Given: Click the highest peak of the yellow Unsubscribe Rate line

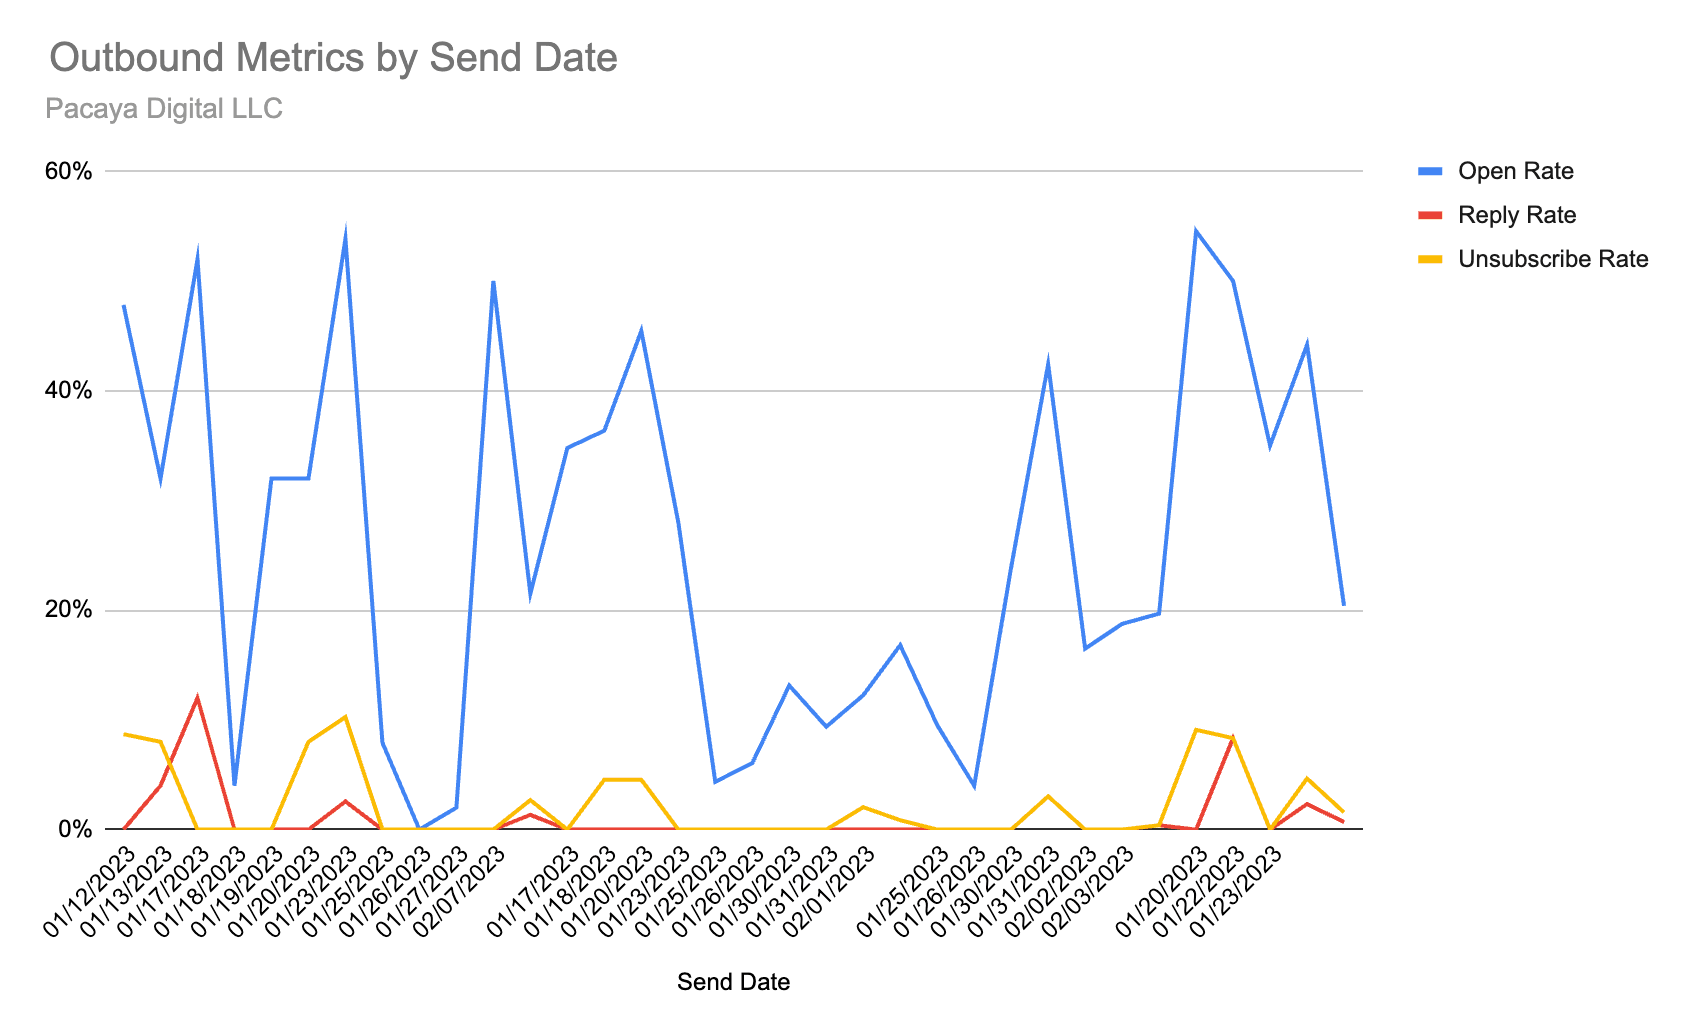Looking at the screenshot, I should [345, 717].
